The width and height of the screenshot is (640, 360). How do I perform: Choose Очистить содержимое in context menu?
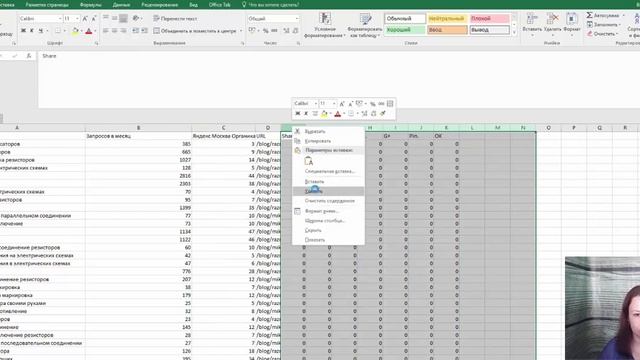click(329, 201)
